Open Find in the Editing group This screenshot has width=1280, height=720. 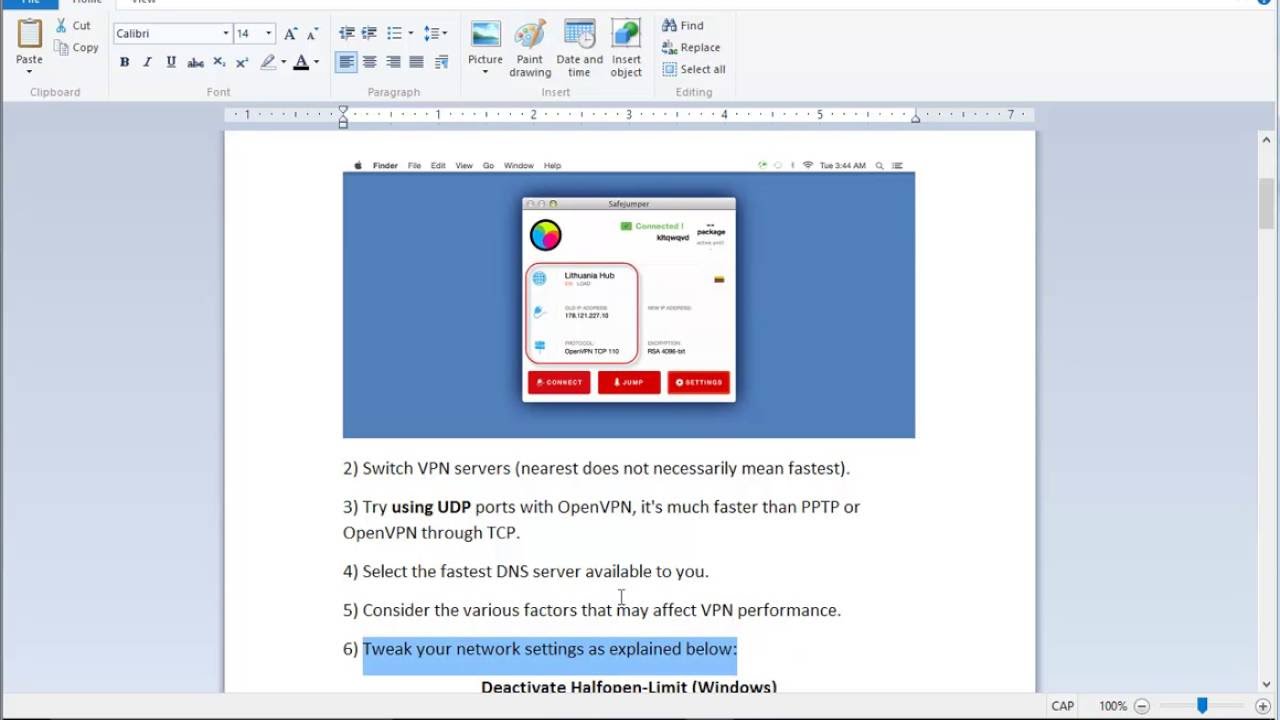683,25
